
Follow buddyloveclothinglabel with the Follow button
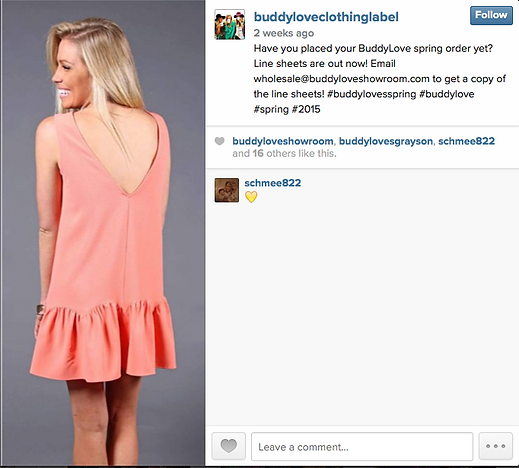[x=491, y=15]
